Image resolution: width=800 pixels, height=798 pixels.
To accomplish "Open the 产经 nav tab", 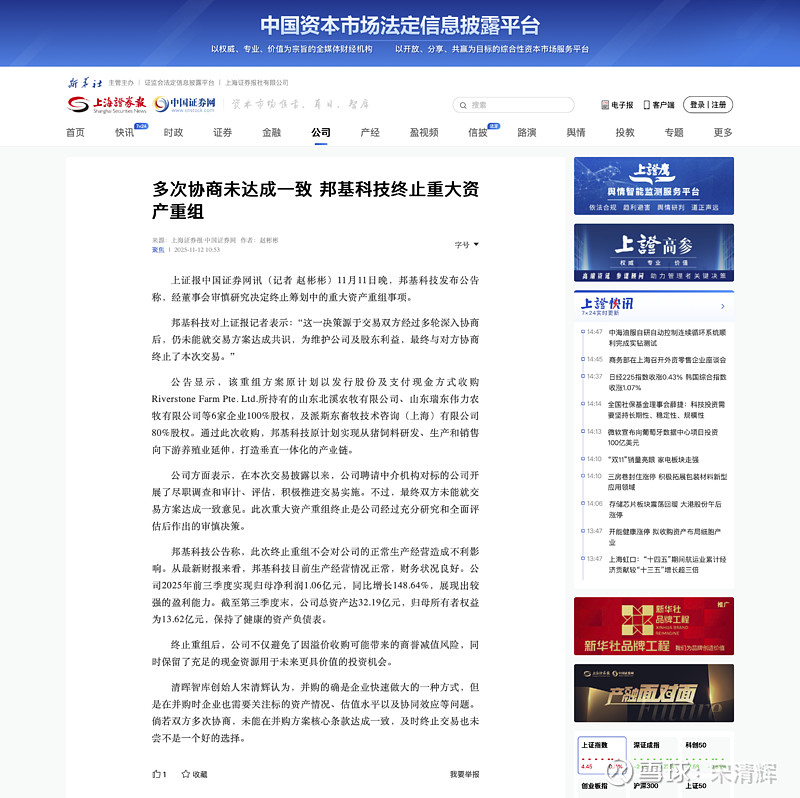I will pyautogui.click(x=370, y=132).
